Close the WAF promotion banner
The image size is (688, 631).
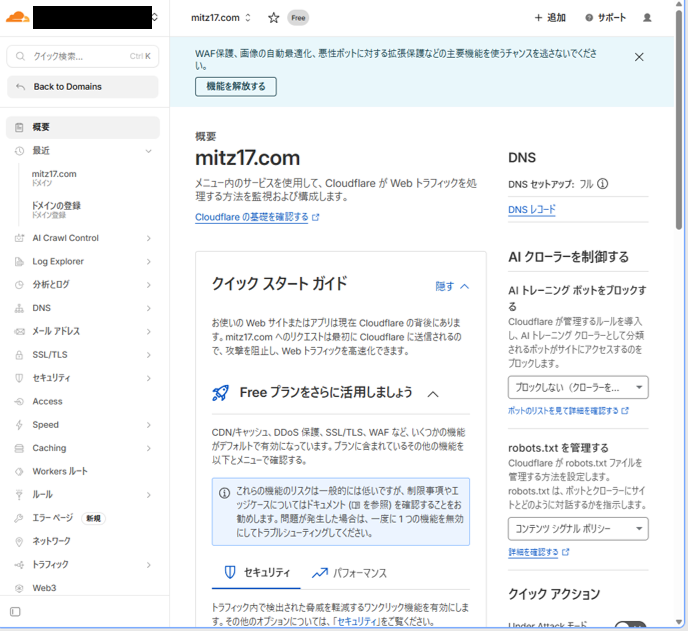[639, 57]
